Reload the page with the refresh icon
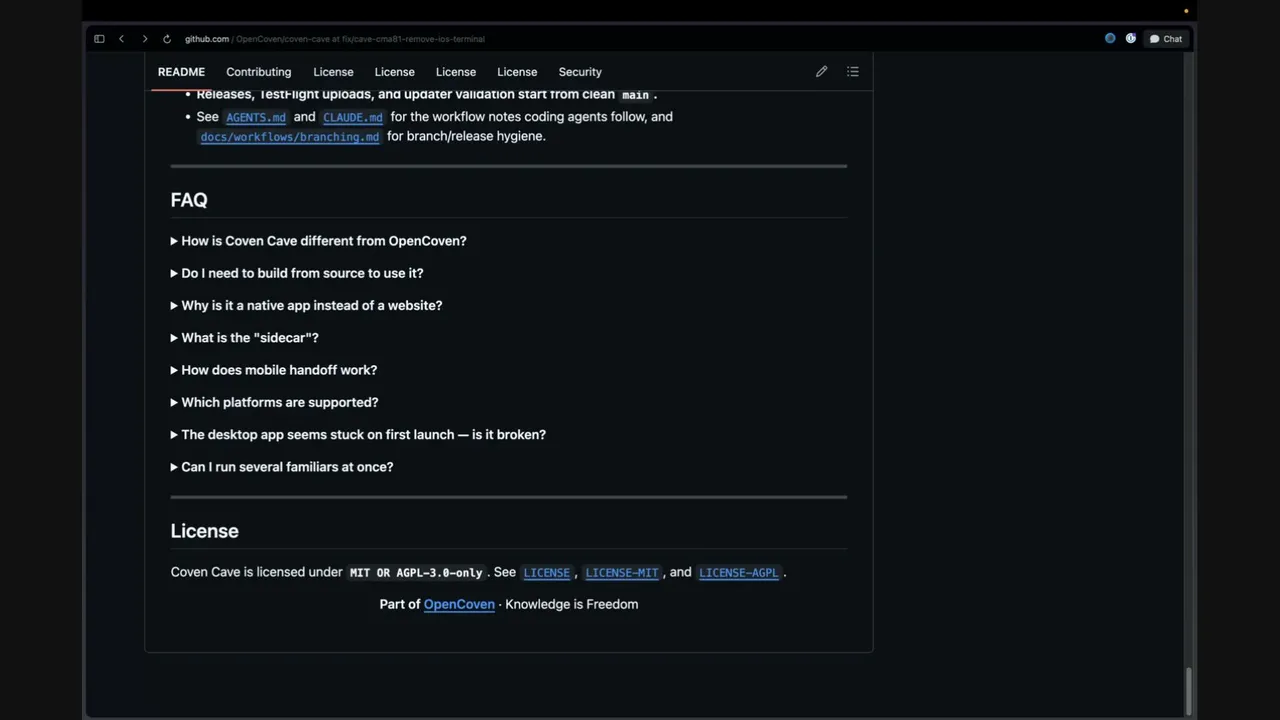1280x720 pixels. 167,39
